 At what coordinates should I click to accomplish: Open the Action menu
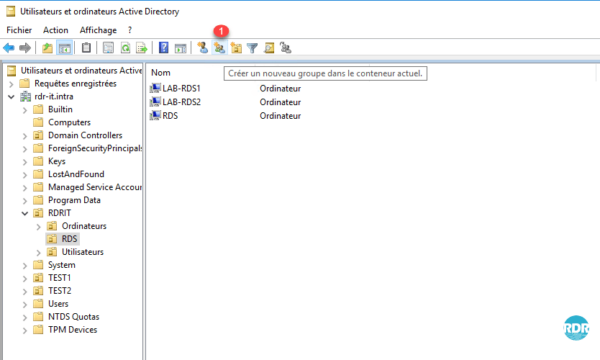coord(56,30)
